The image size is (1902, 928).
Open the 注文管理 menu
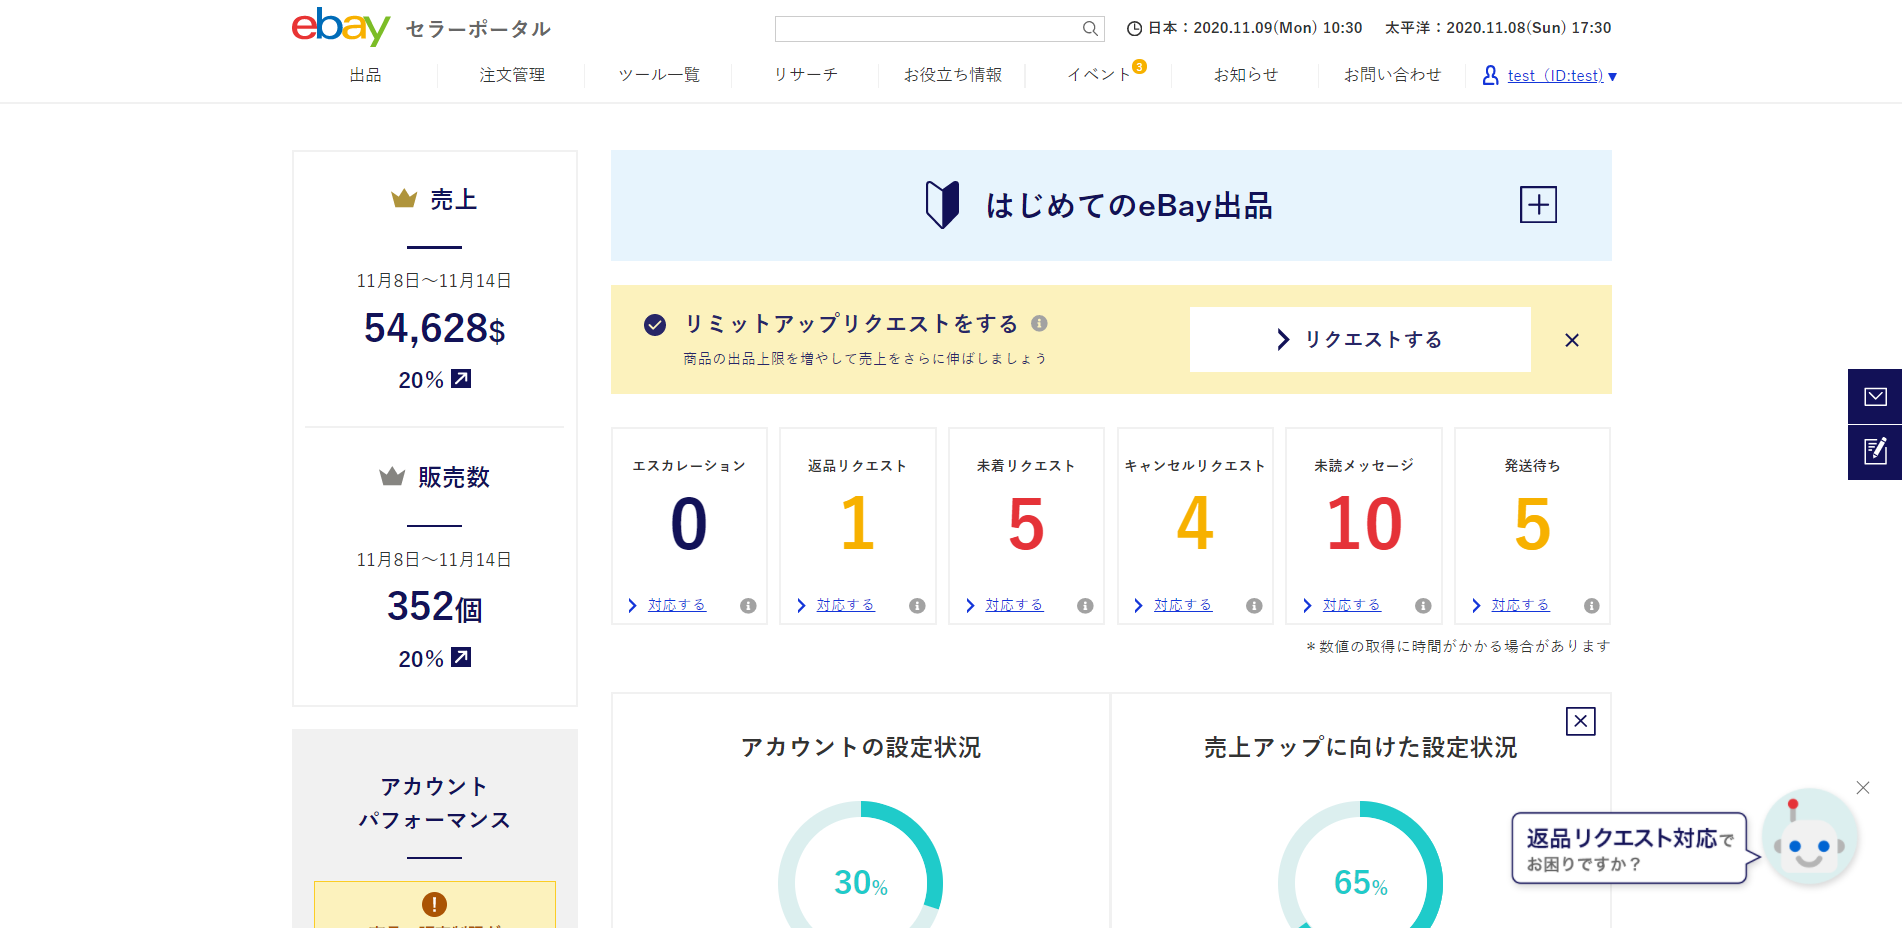512,75
